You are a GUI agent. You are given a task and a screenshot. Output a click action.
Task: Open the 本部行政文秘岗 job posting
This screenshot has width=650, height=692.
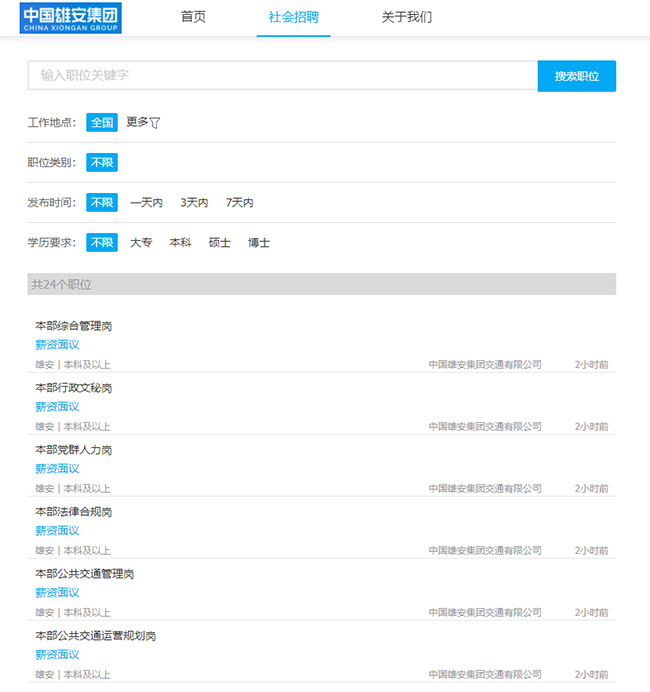point(74,387)
